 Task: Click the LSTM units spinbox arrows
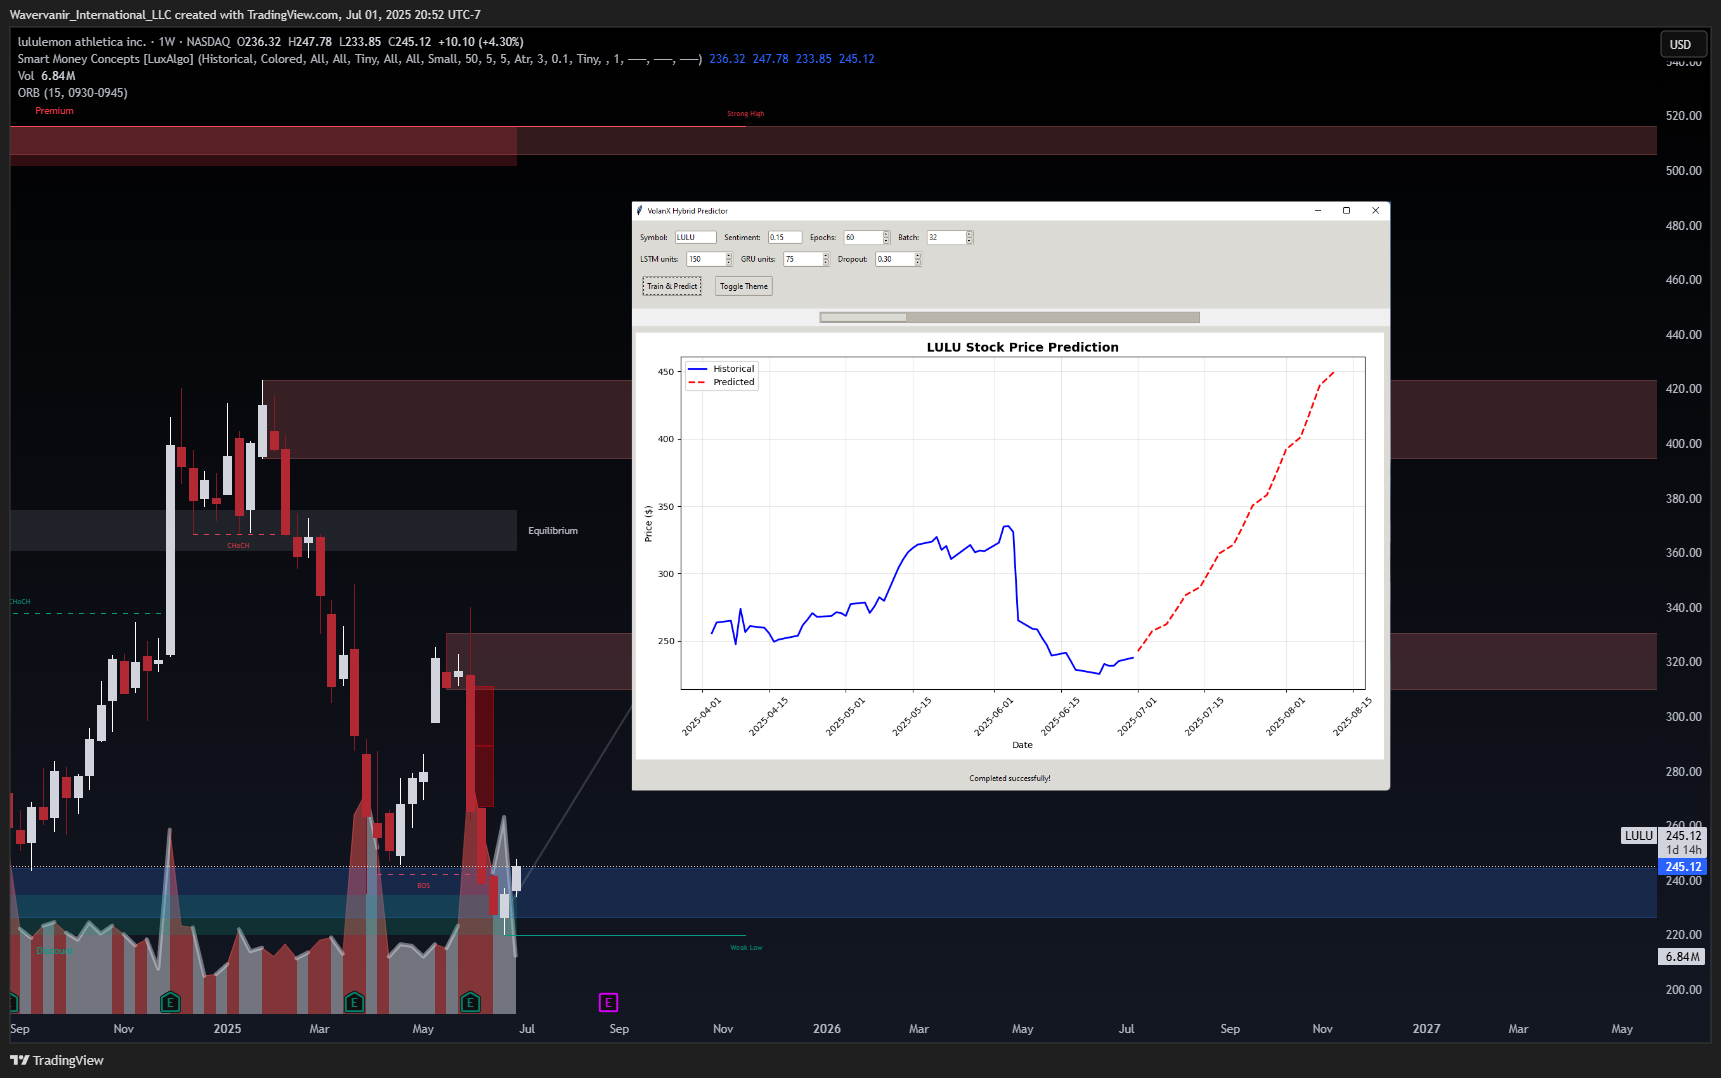(x=729, y=259)
